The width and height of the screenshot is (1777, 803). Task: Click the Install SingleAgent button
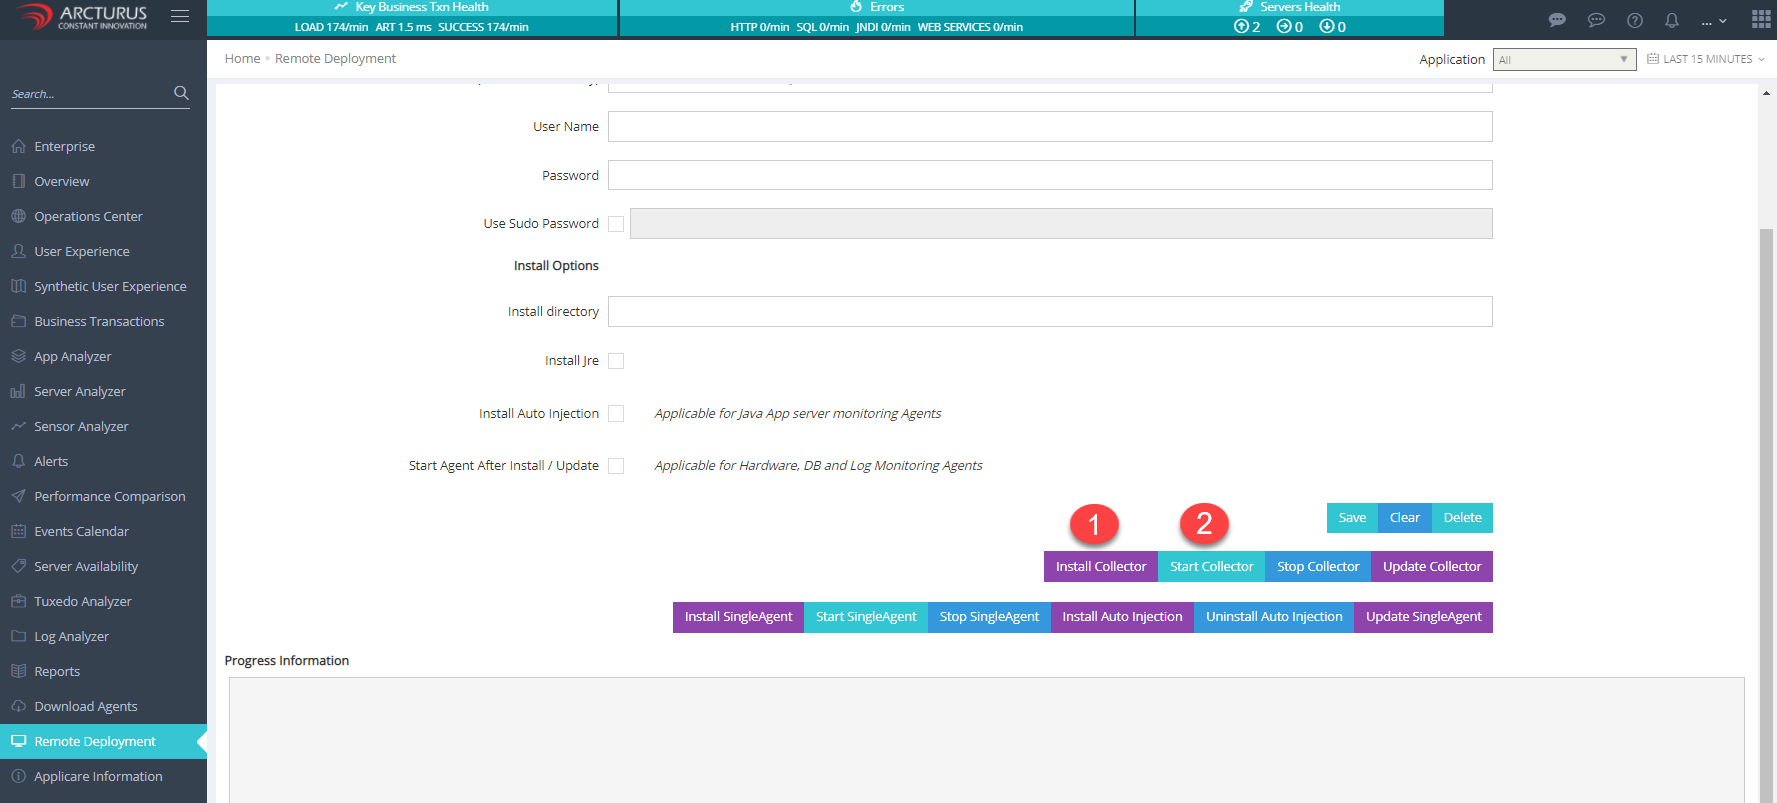(x=738, y=617)
